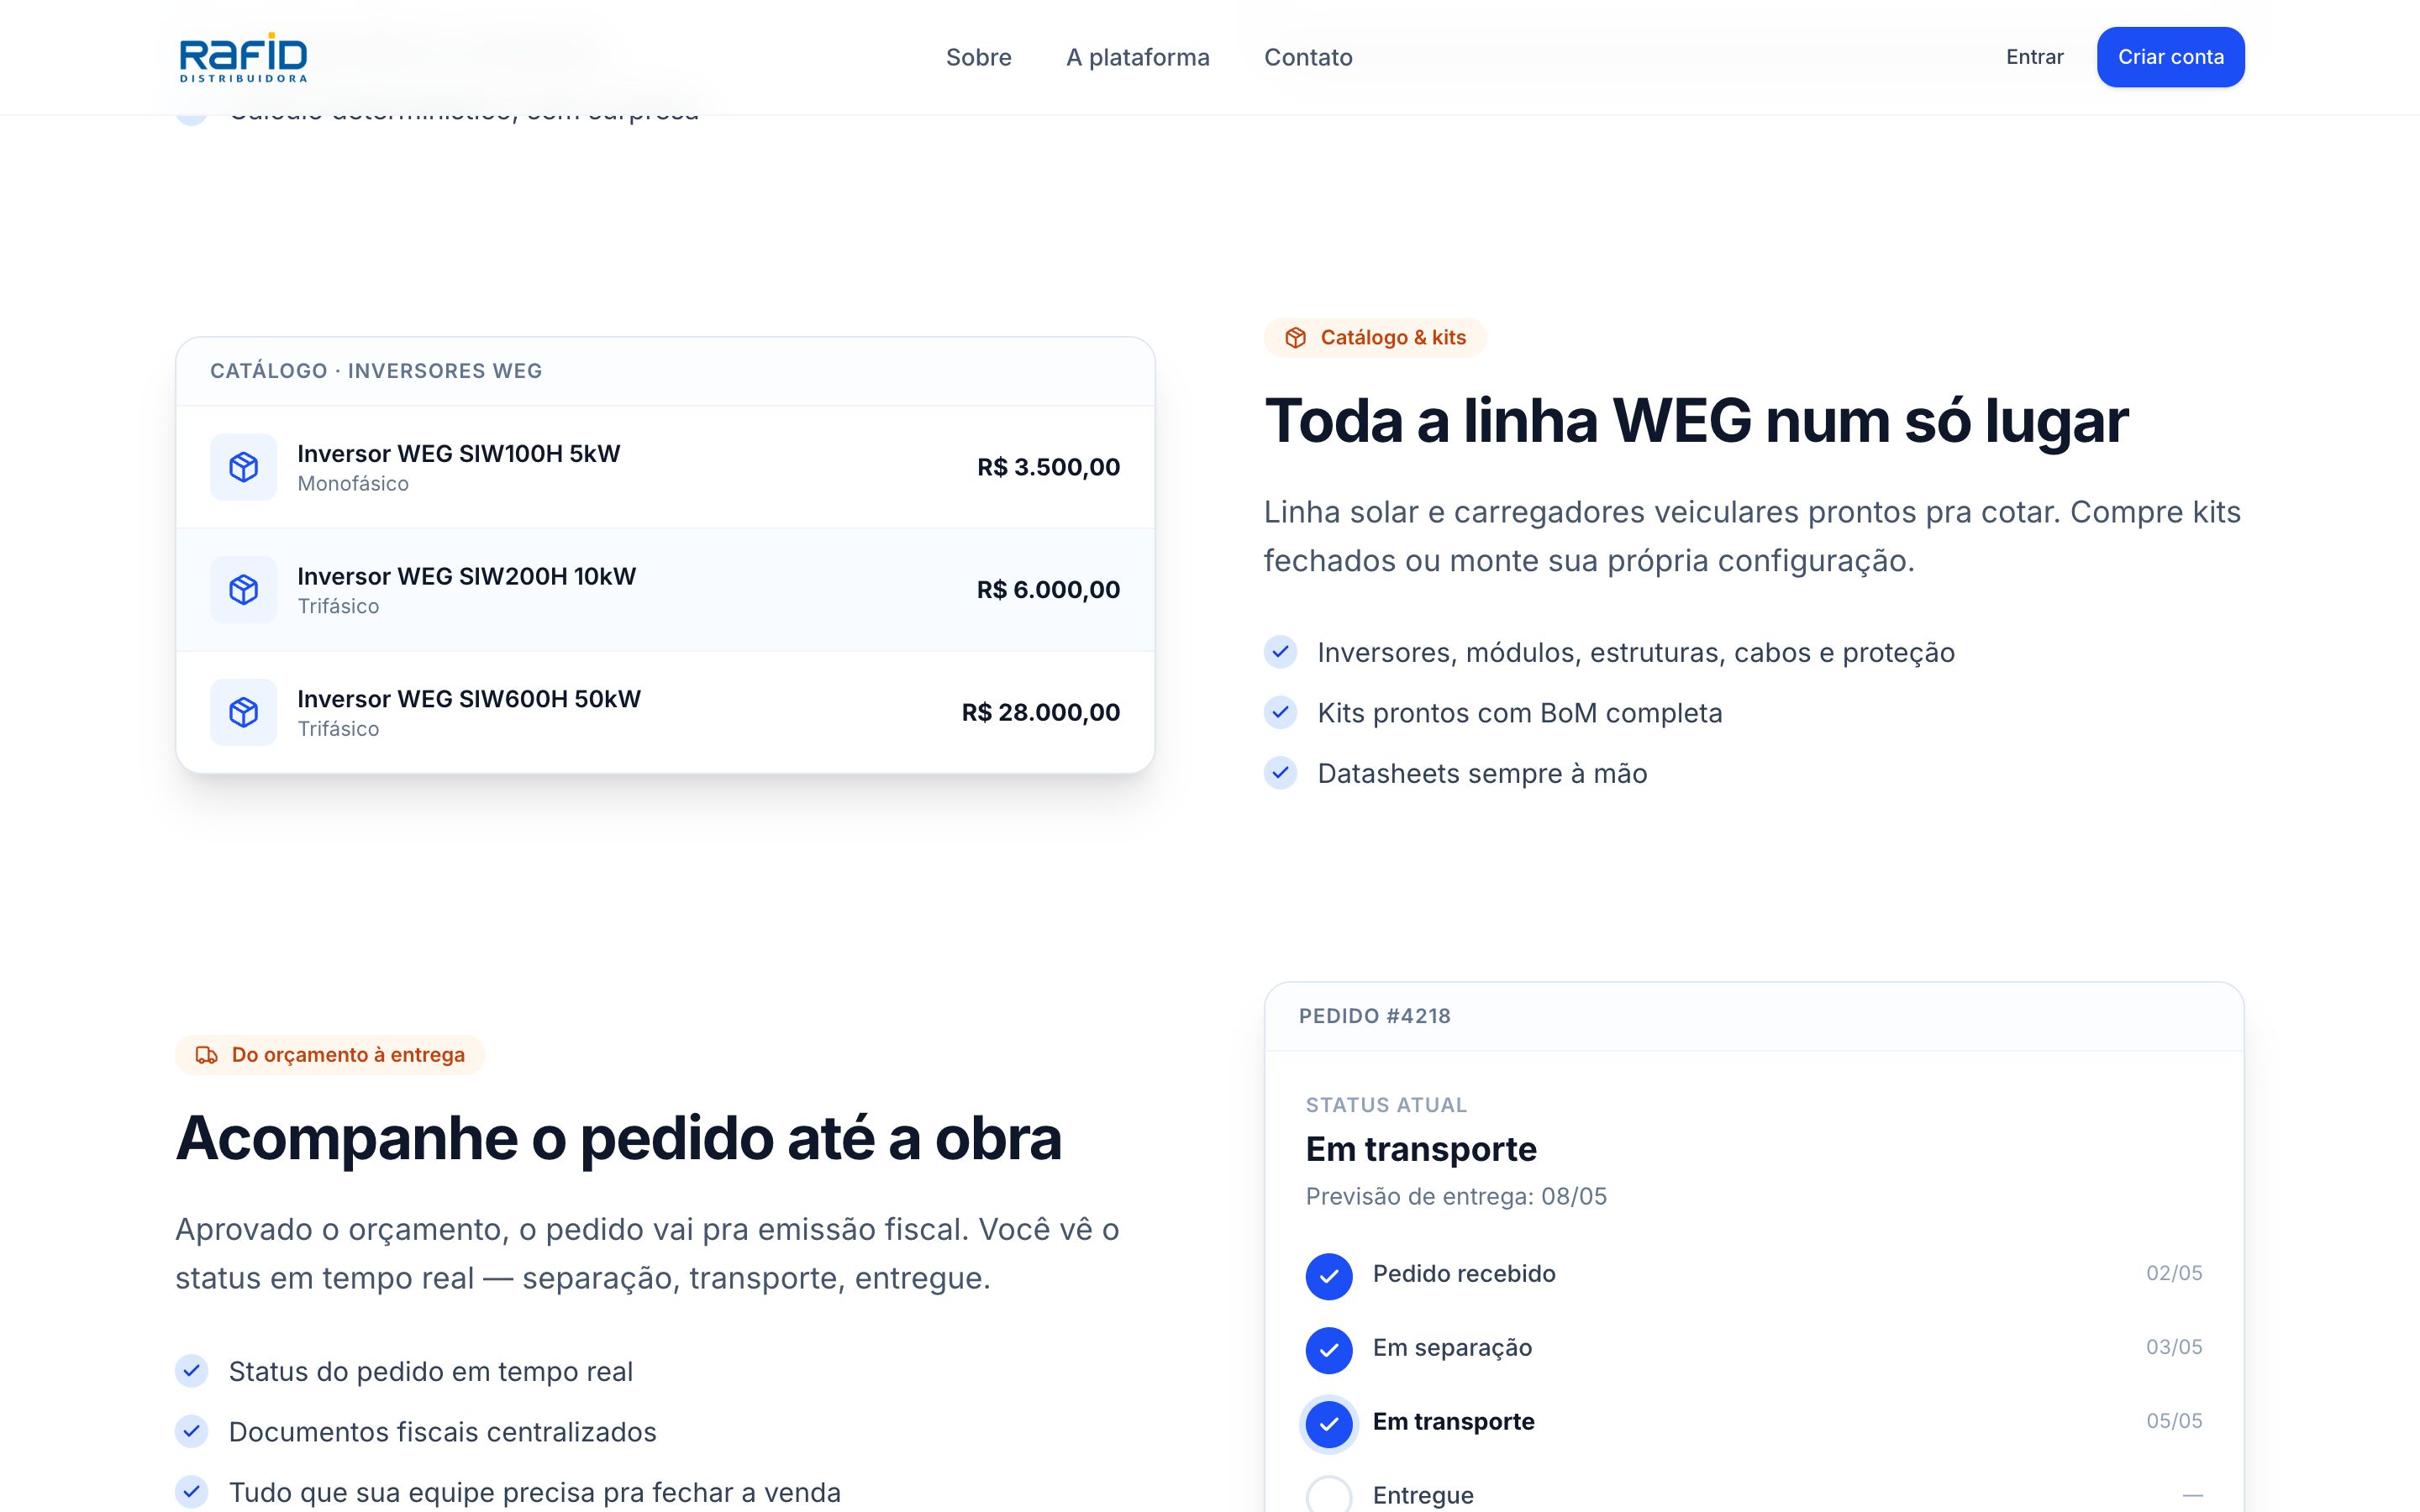Open the Sobre menu item
This screenshot has width=2420, height=1512.
pos(978,57)
